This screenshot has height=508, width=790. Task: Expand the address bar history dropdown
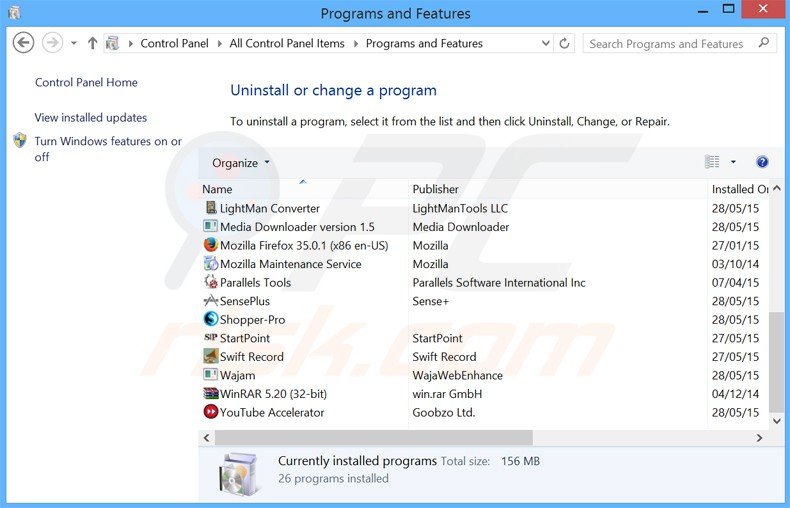pos(545,43)
